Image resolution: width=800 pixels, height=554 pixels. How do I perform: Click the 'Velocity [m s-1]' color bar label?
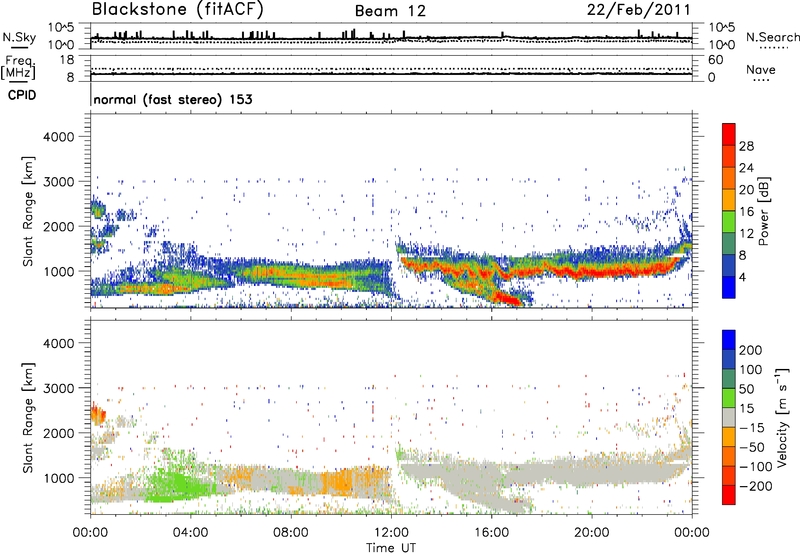[781, 417]
